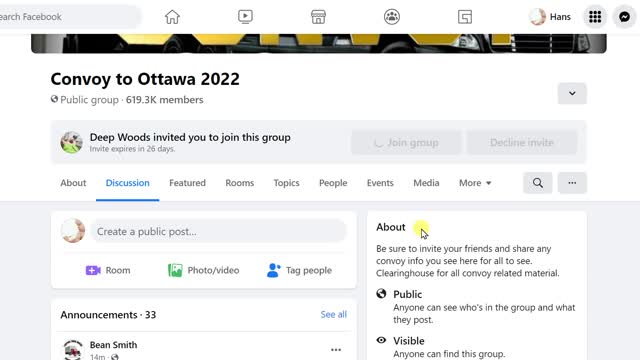
Task: Click the group cover photo
Action: pyautogui.click(x=319, y=43)
